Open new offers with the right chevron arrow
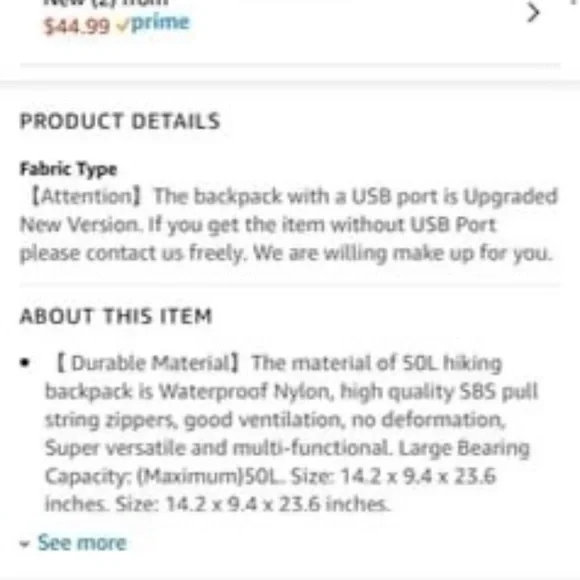 533,13
